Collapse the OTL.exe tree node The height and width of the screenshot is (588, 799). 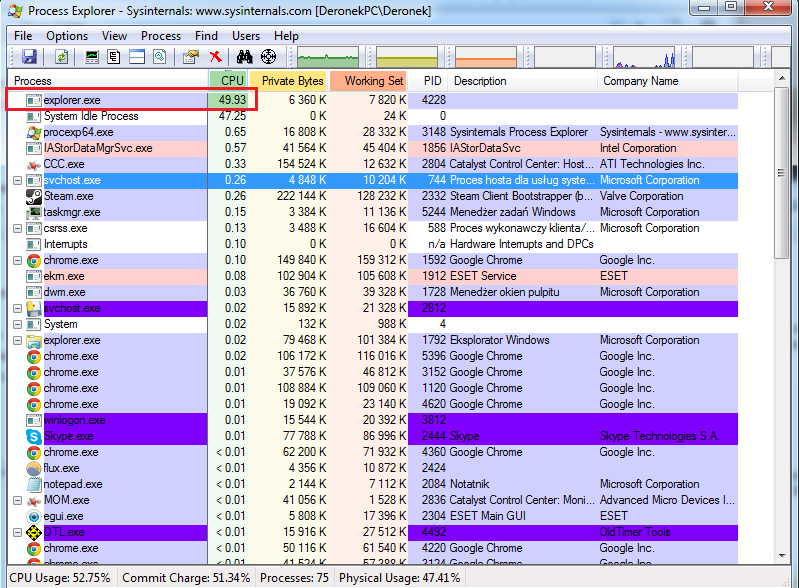click(17, 532)
